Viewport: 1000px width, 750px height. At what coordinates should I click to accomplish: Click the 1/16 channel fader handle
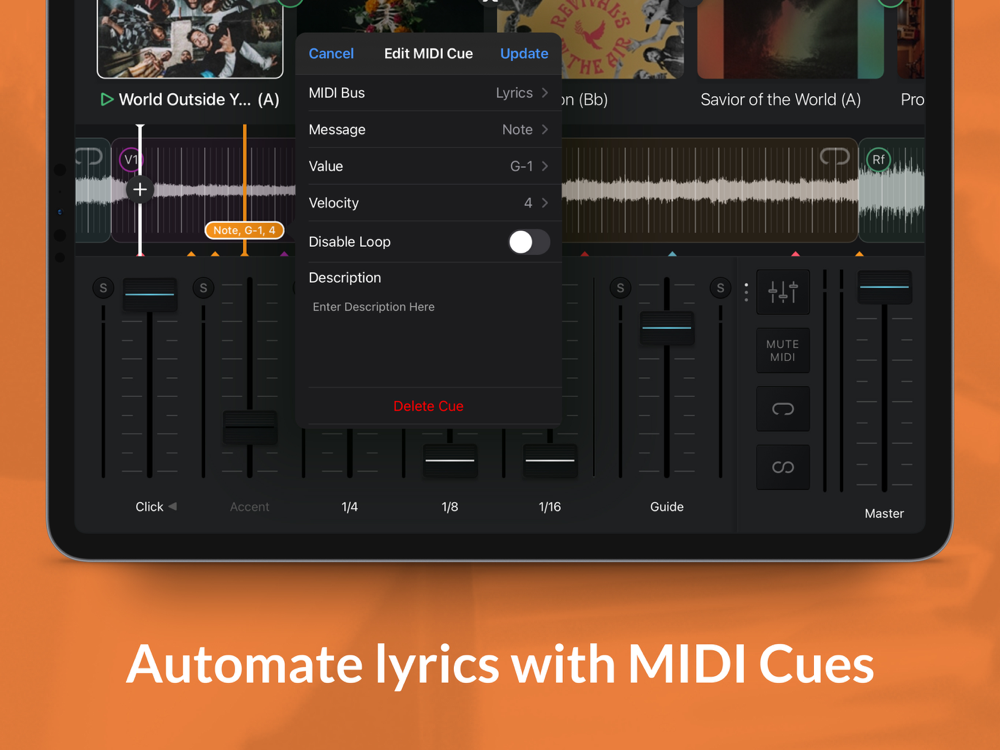click(550, 460)
